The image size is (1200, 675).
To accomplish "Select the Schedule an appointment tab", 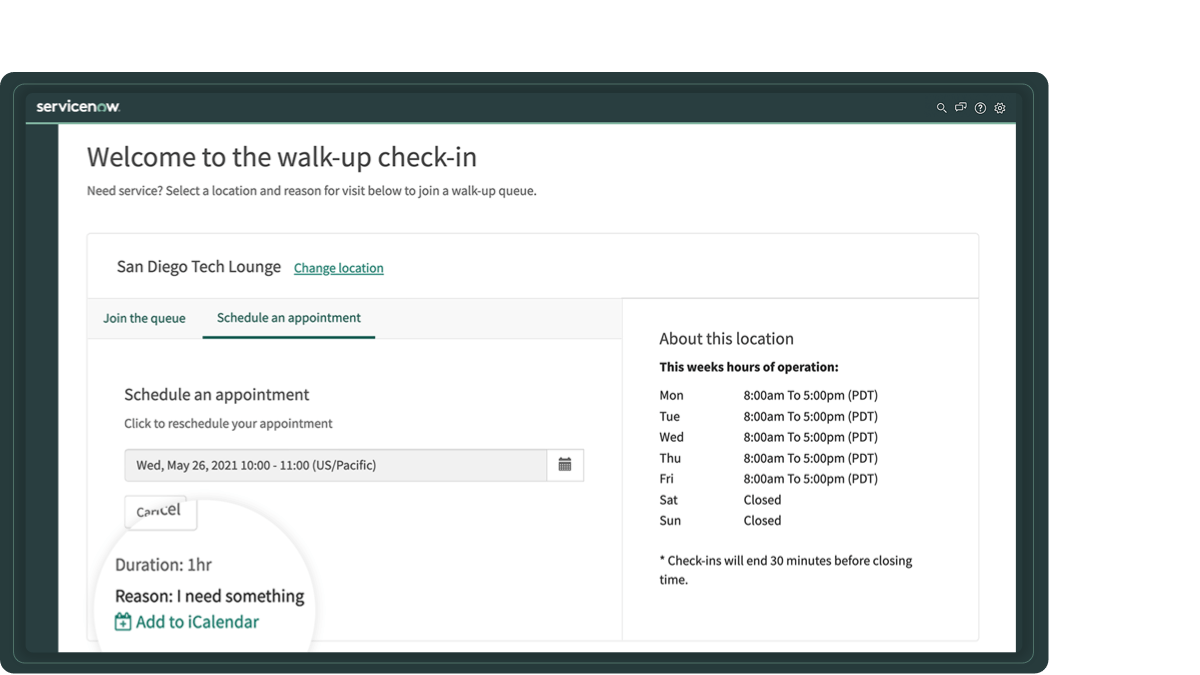I will point(288,317).
